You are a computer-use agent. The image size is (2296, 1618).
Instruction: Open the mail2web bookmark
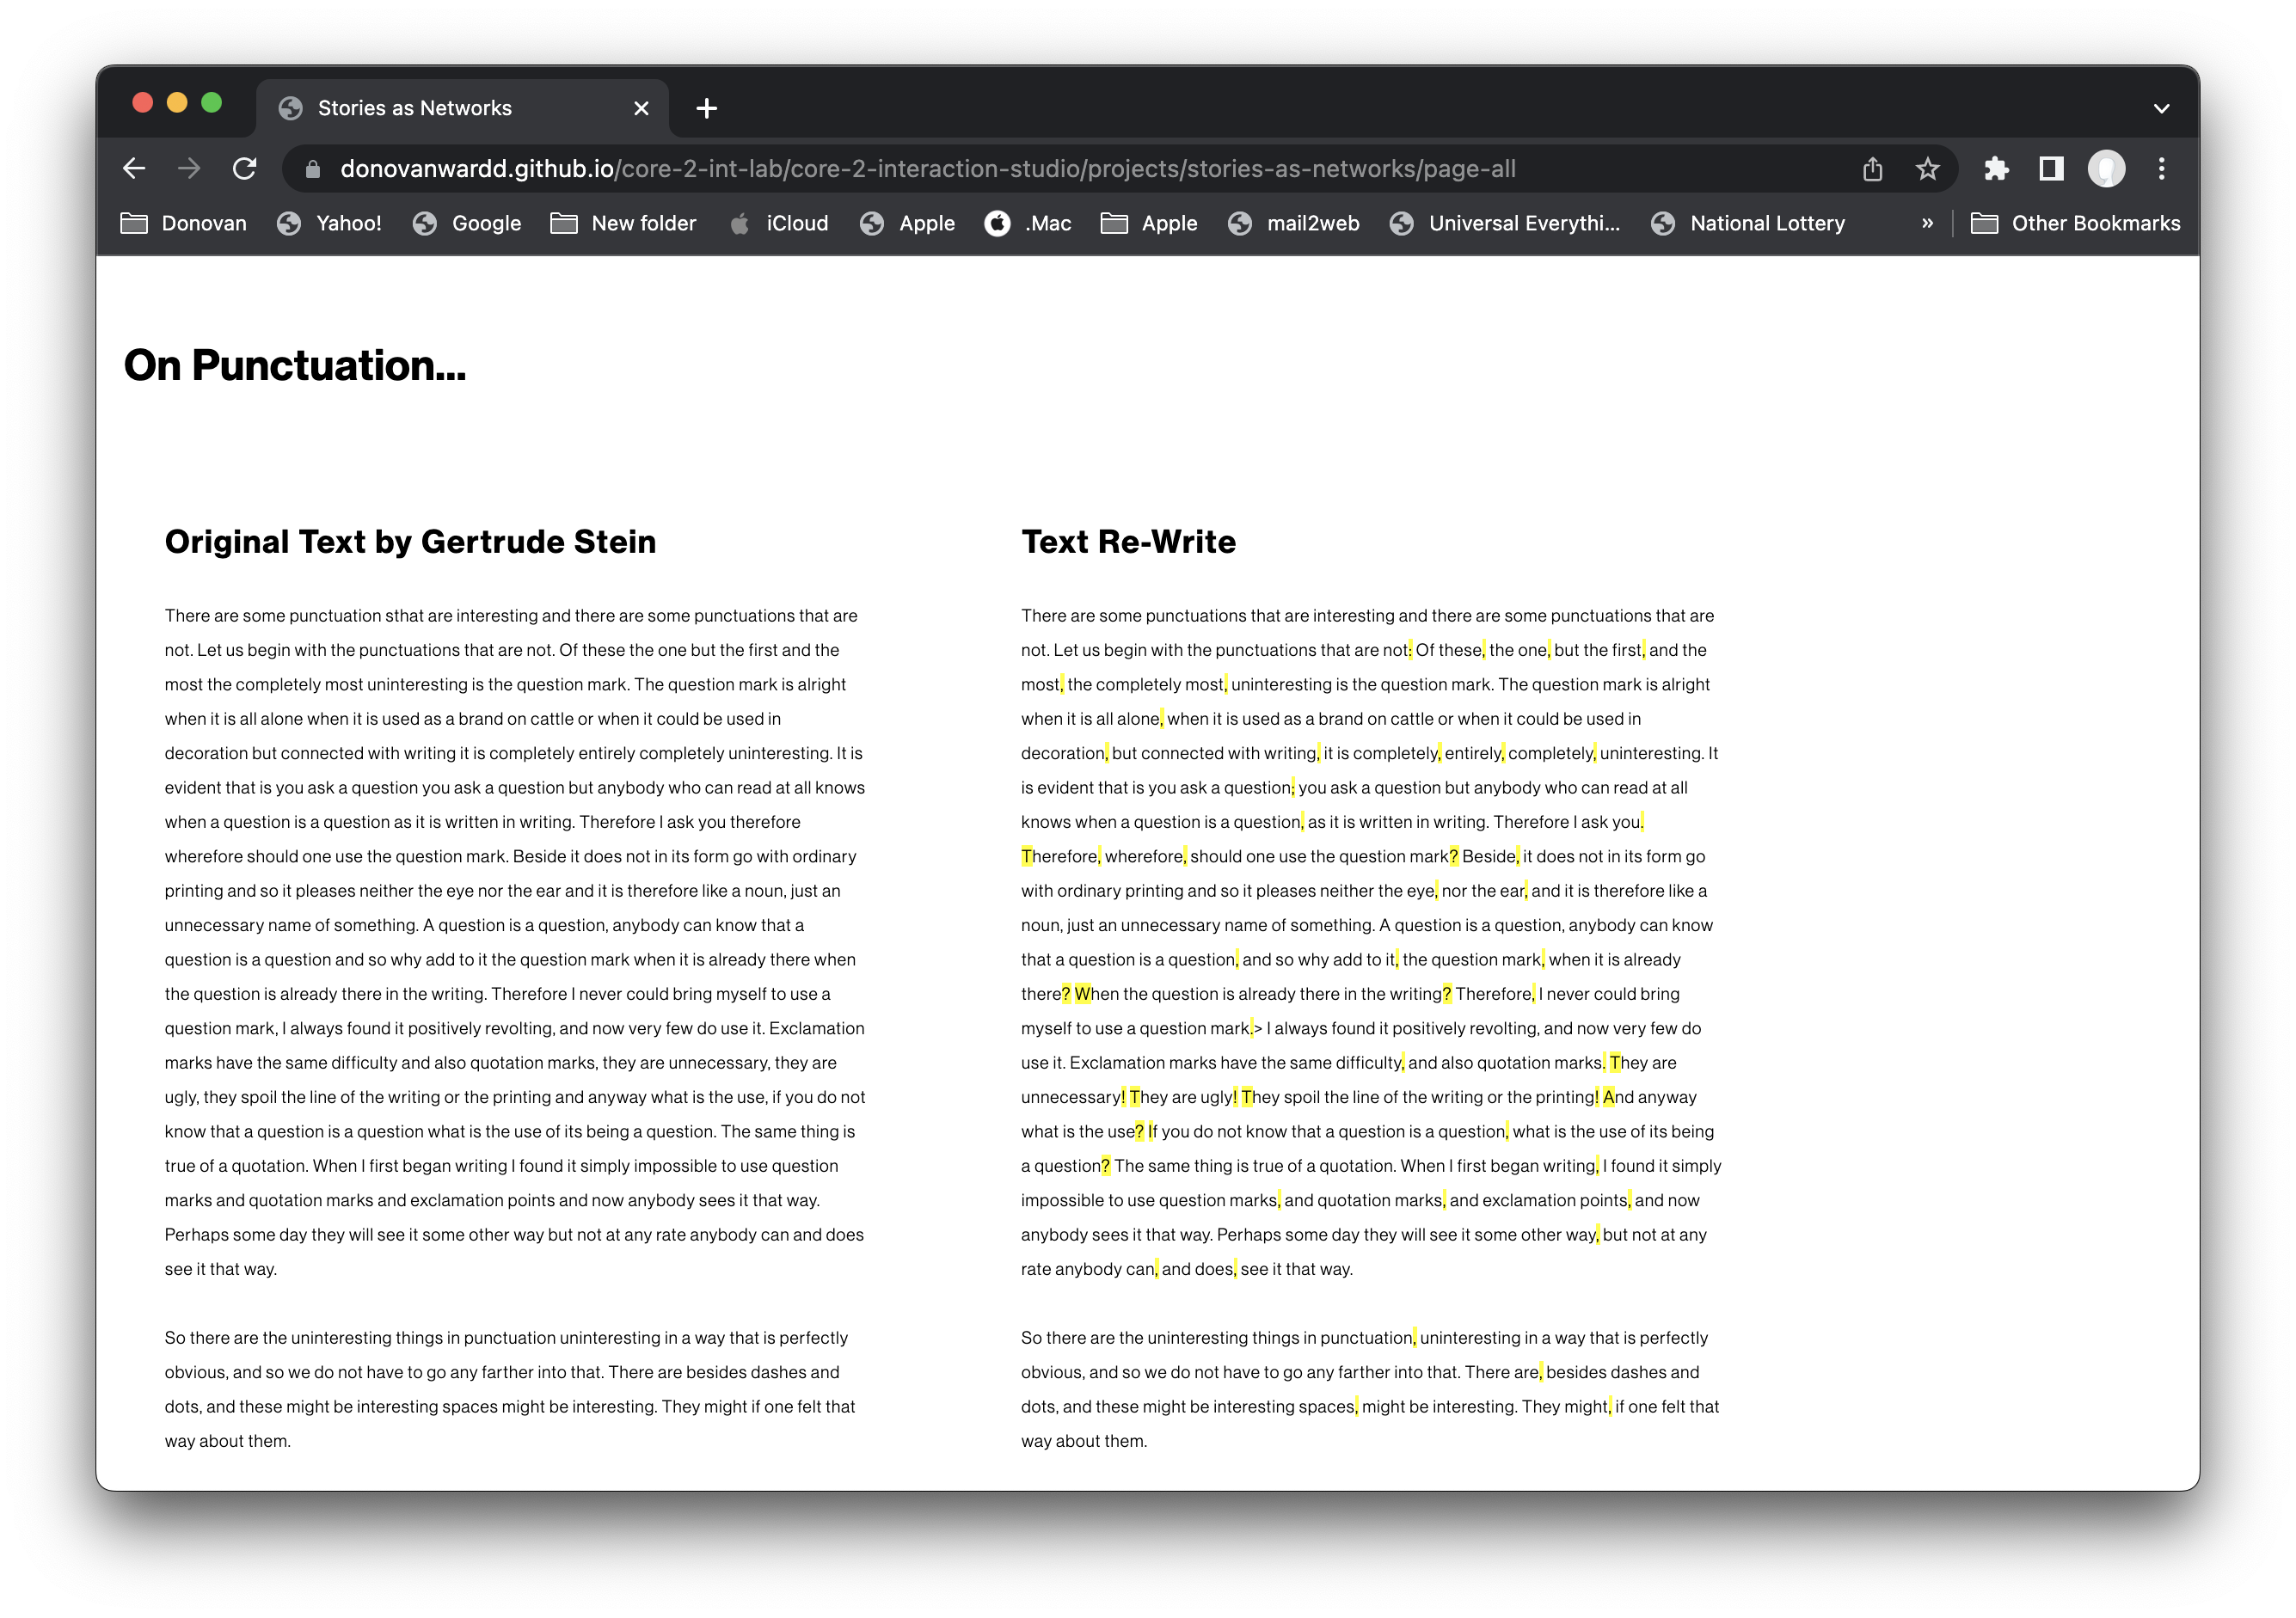1293,223
